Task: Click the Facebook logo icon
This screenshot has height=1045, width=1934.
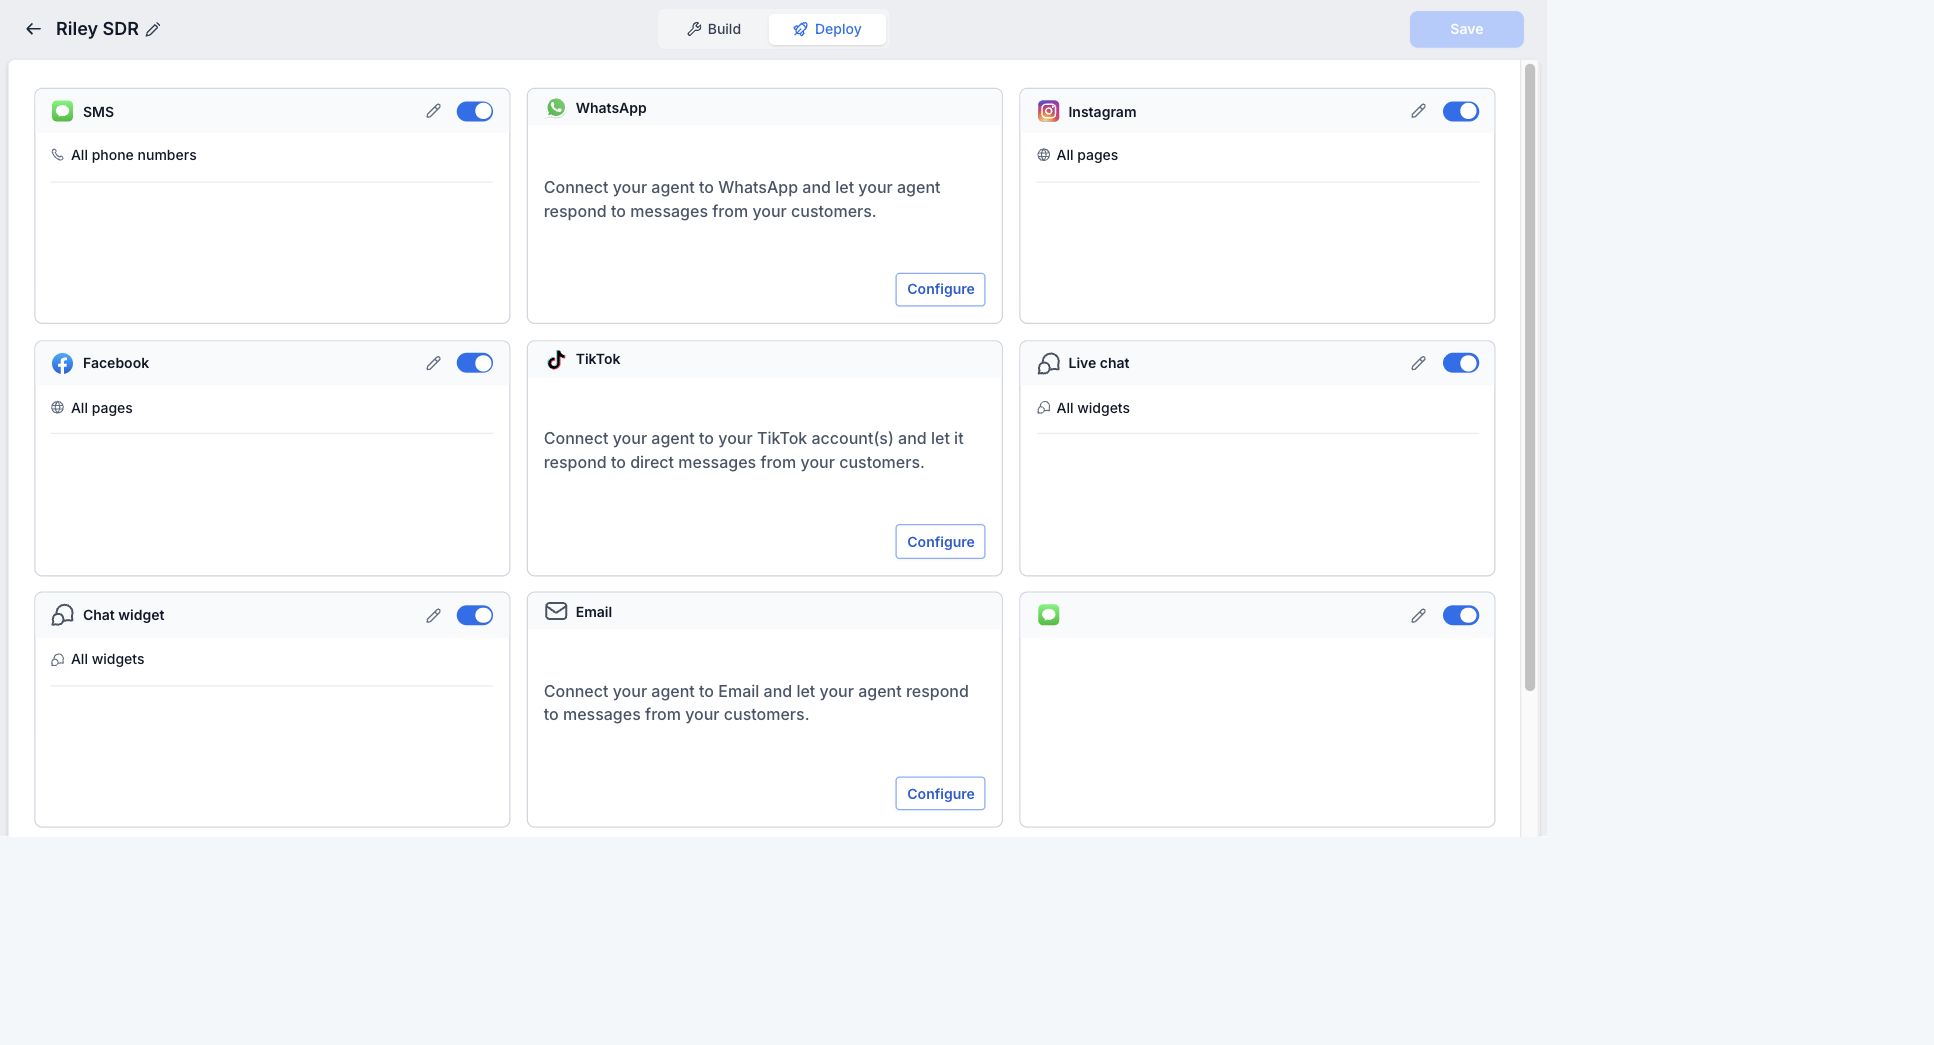Action: tap(62, 363)
